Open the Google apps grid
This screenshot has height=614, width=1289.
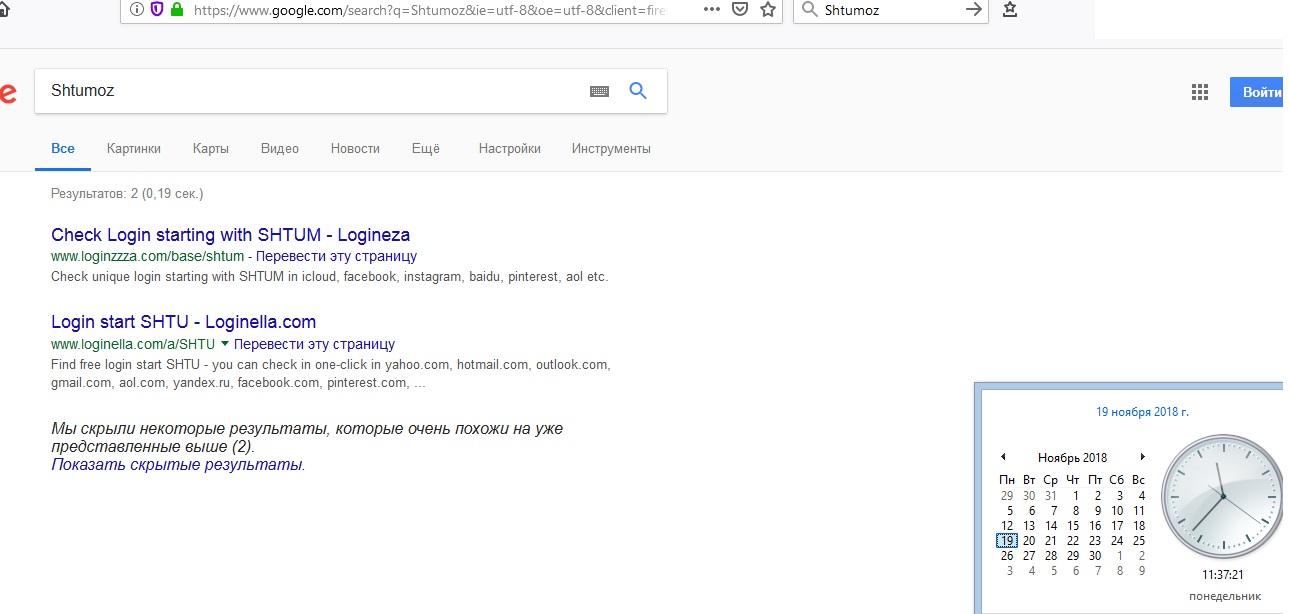point(1200,92)
